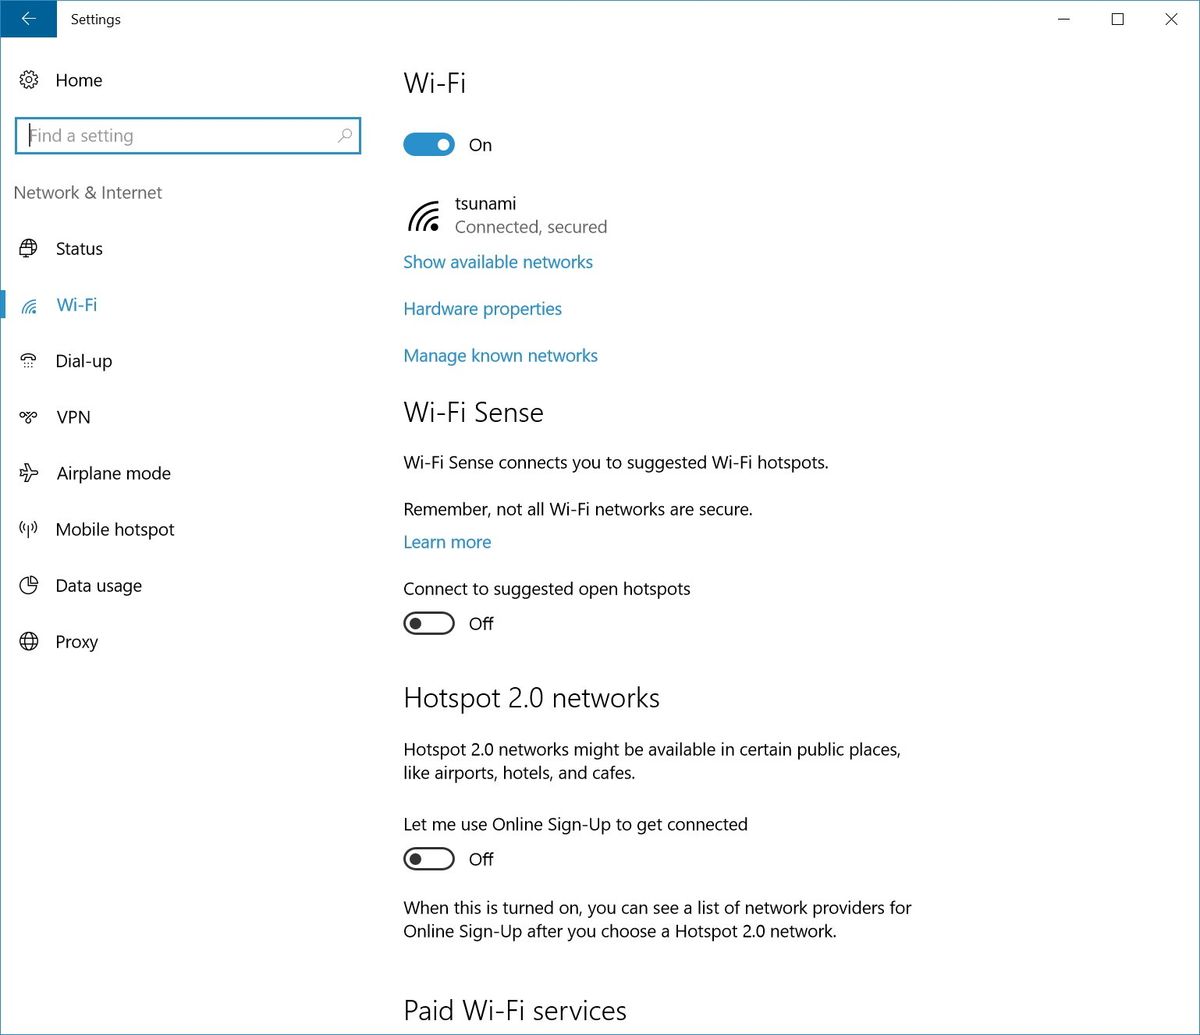The height and width of the screenshot is (1035, 1200).
Task: Open Mobile hotspot via its broadcast icon
Action: pos(30,529)
